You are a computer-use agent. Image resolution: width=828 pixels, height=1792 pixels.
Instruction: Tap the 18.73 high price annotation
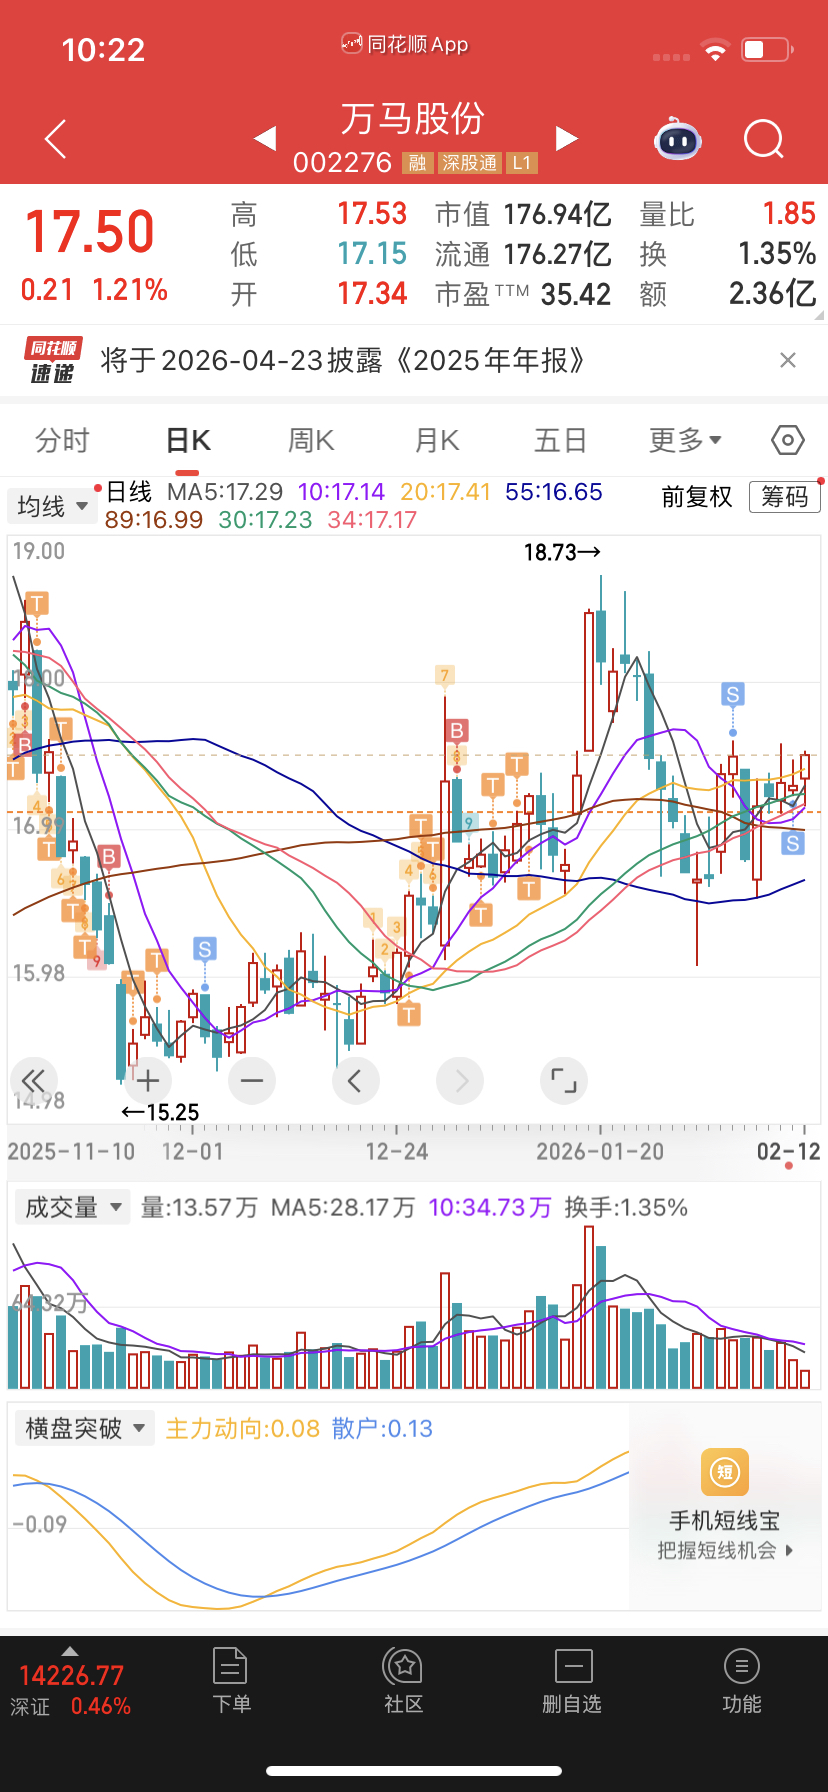561,552
